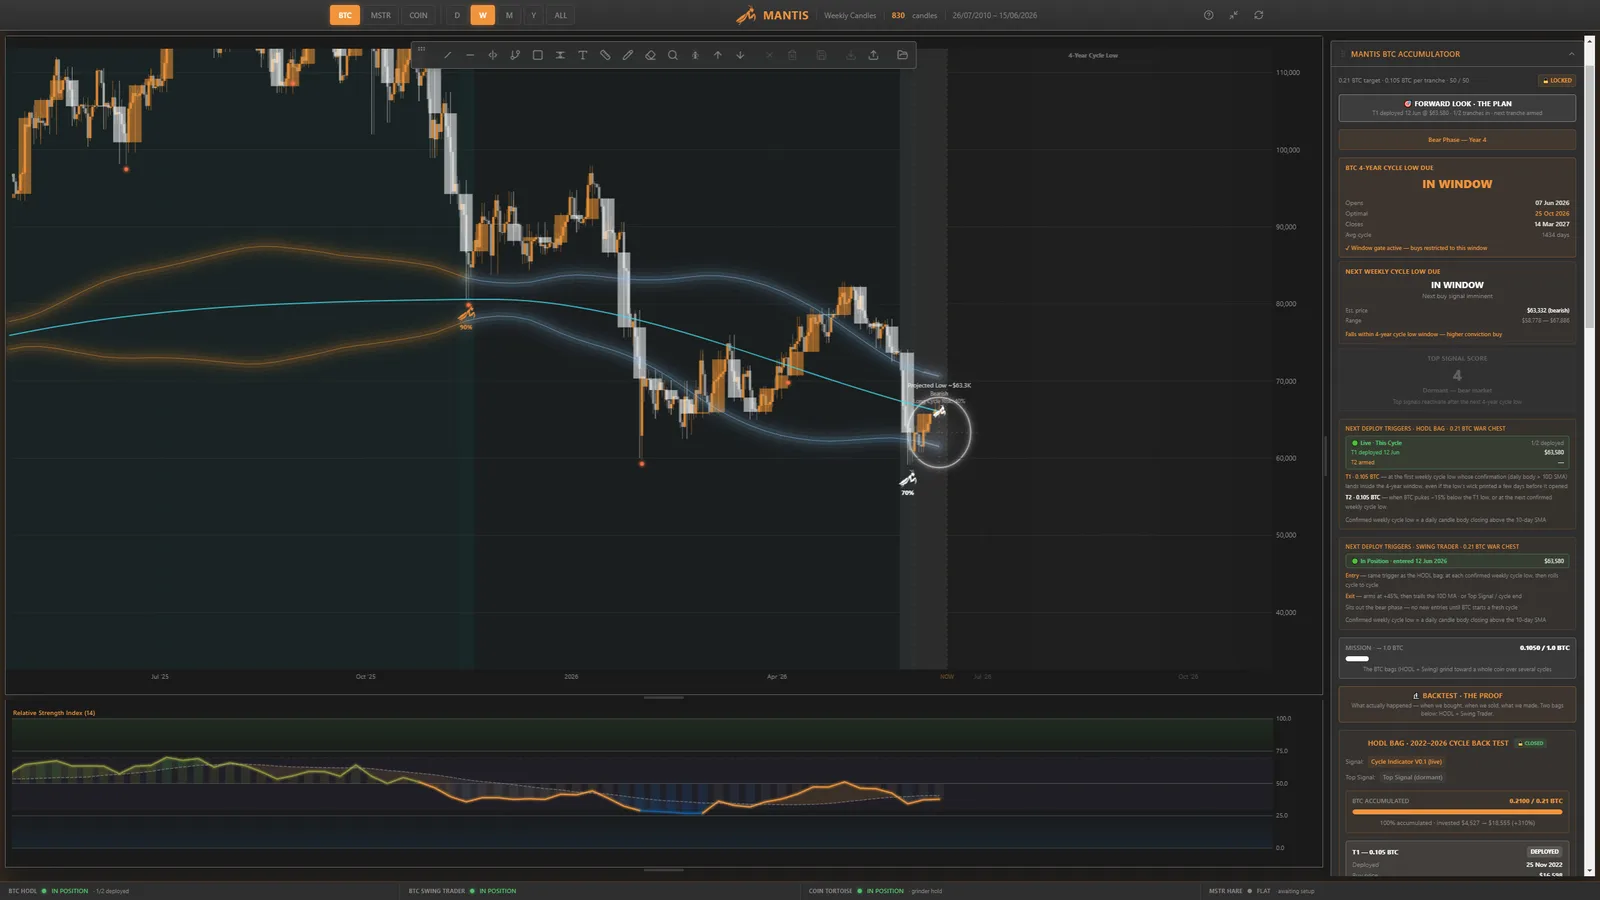Image resolution: width=1600 pixels, height=900 pixels.
Task: Click the refresh icon in top bar
Action: tap(1259, 15)
